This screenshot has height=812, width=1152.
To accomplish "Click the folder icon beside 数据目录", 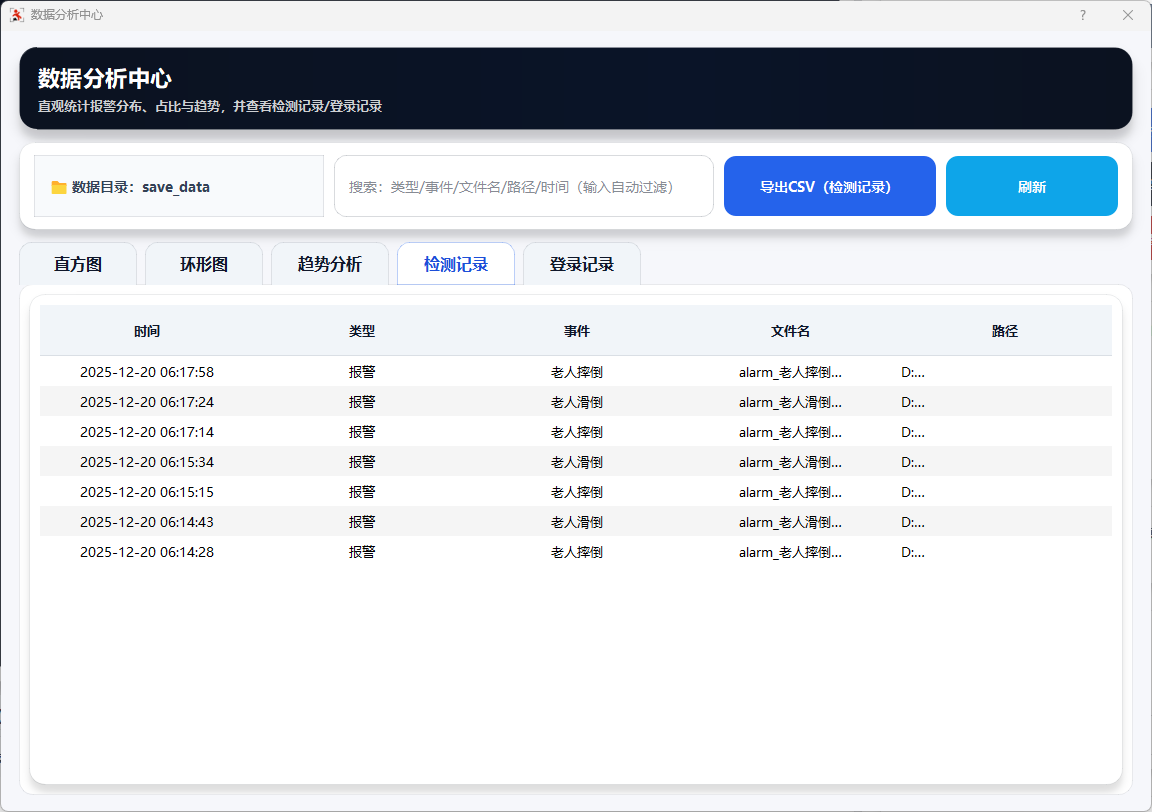I will [x=59, y=187].
